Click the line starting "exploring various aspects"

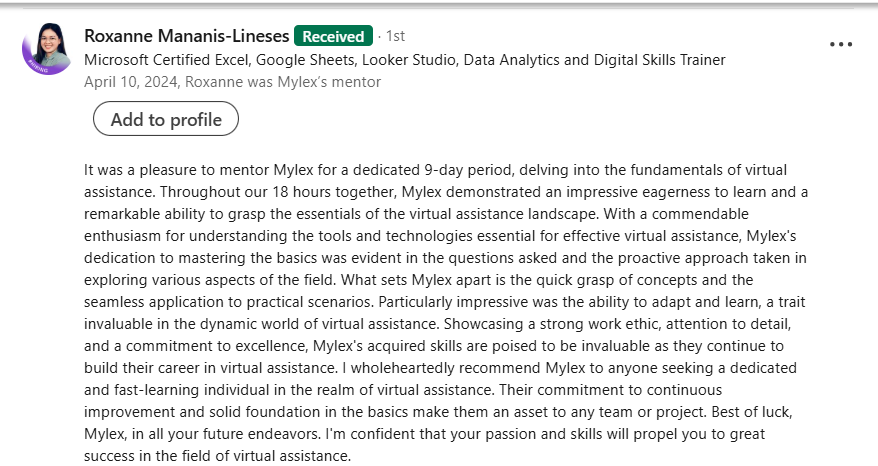[x=419, y=280]
